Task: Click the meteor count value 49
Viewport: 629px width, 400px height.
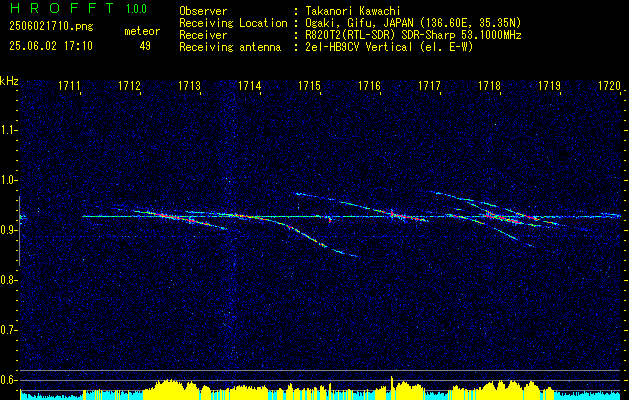Action: pyautogui.click(x=145, y=46)
